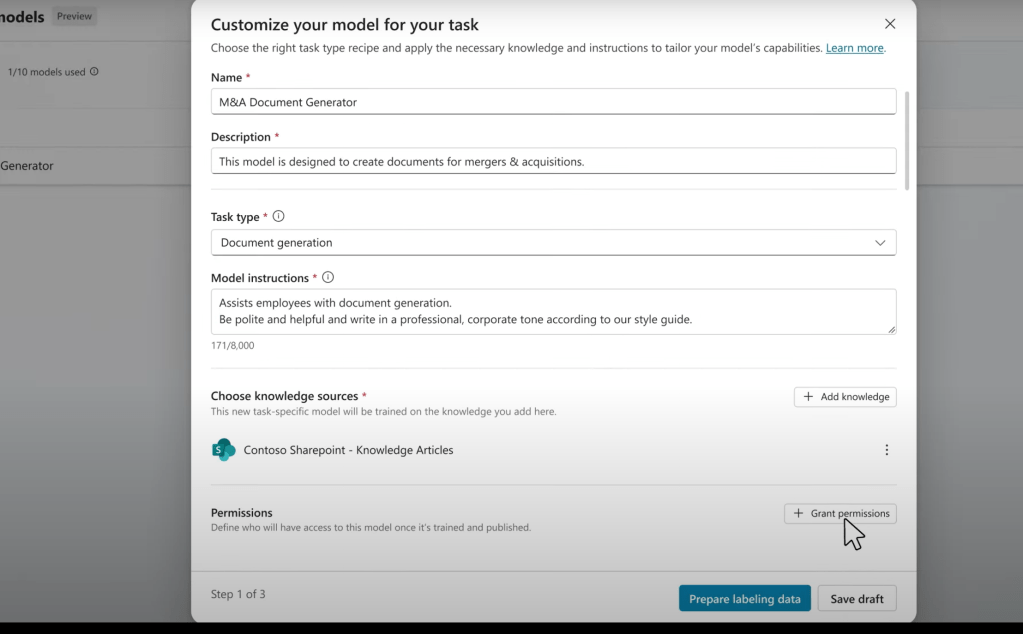Click the Grant permissions button

point(840,513)
